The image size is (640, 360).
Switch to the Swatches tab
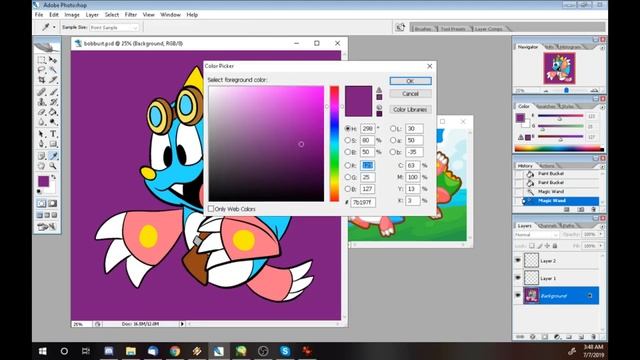pos(546,106)
